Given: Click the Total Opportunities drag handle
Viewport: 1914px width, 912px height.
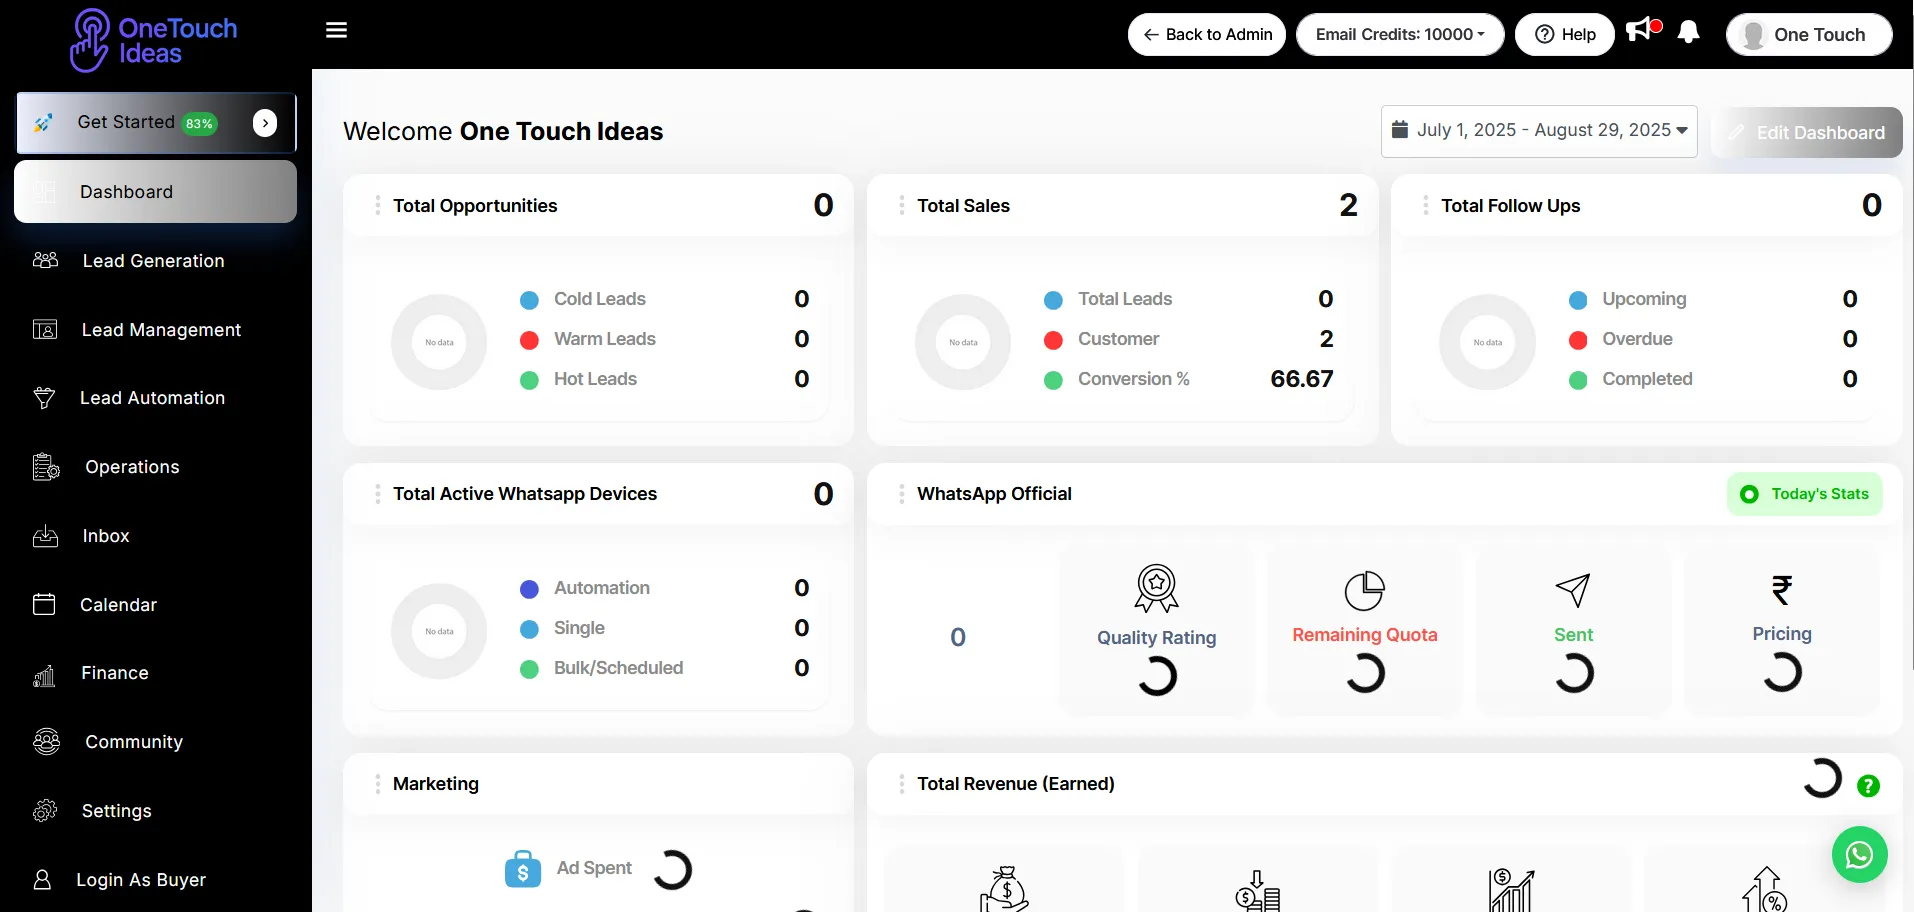Looking at the screenshot, I should click(377, 206).
